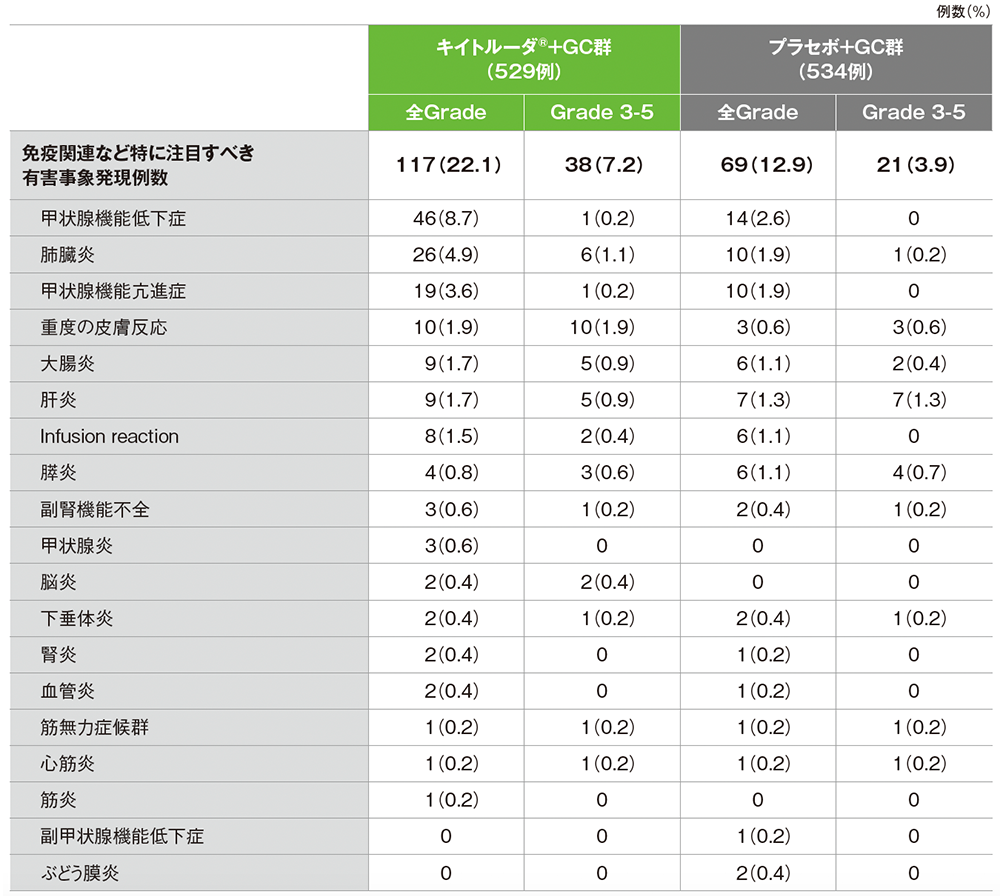This screenshot has height=896, width=1000.
Task: Select 全Grade header under the キイトルーダ group
Action: pyautogui.click(x=446, y=112)
